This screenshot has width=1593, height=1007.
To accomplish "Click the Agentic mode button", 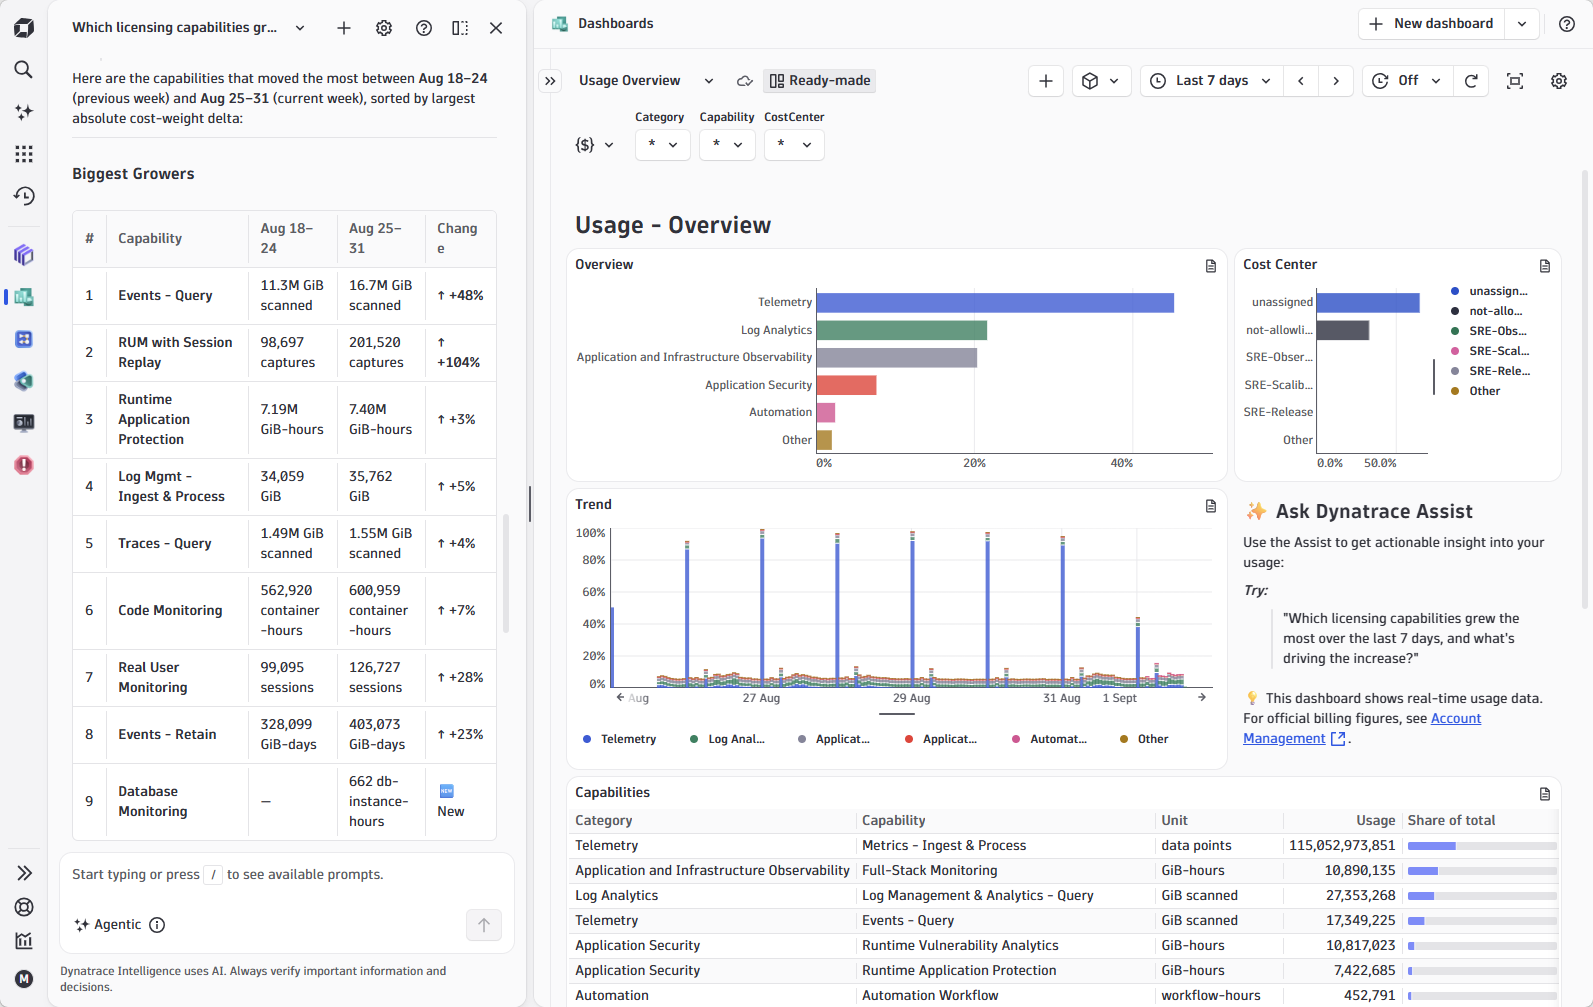I will point(108,925).
